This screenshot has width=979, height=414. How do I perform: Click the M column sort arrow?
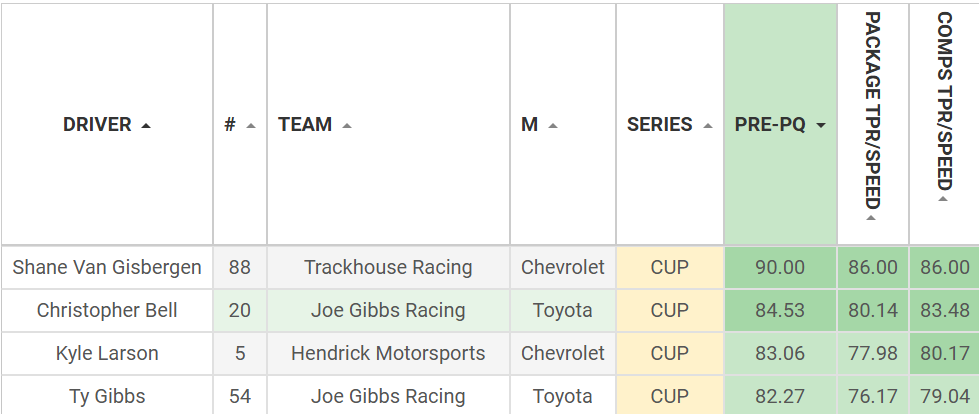(x=553, y=126)
